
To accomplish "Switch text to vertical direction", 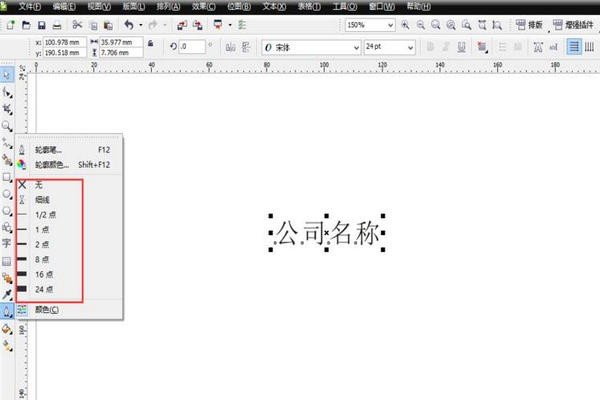I will point(591,46).
